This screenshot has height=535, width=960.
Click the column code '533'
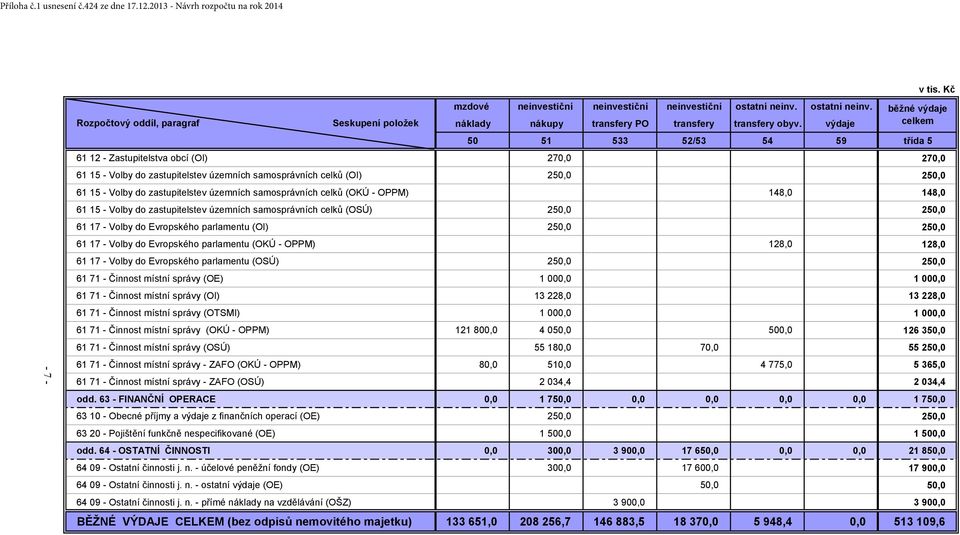620,141
